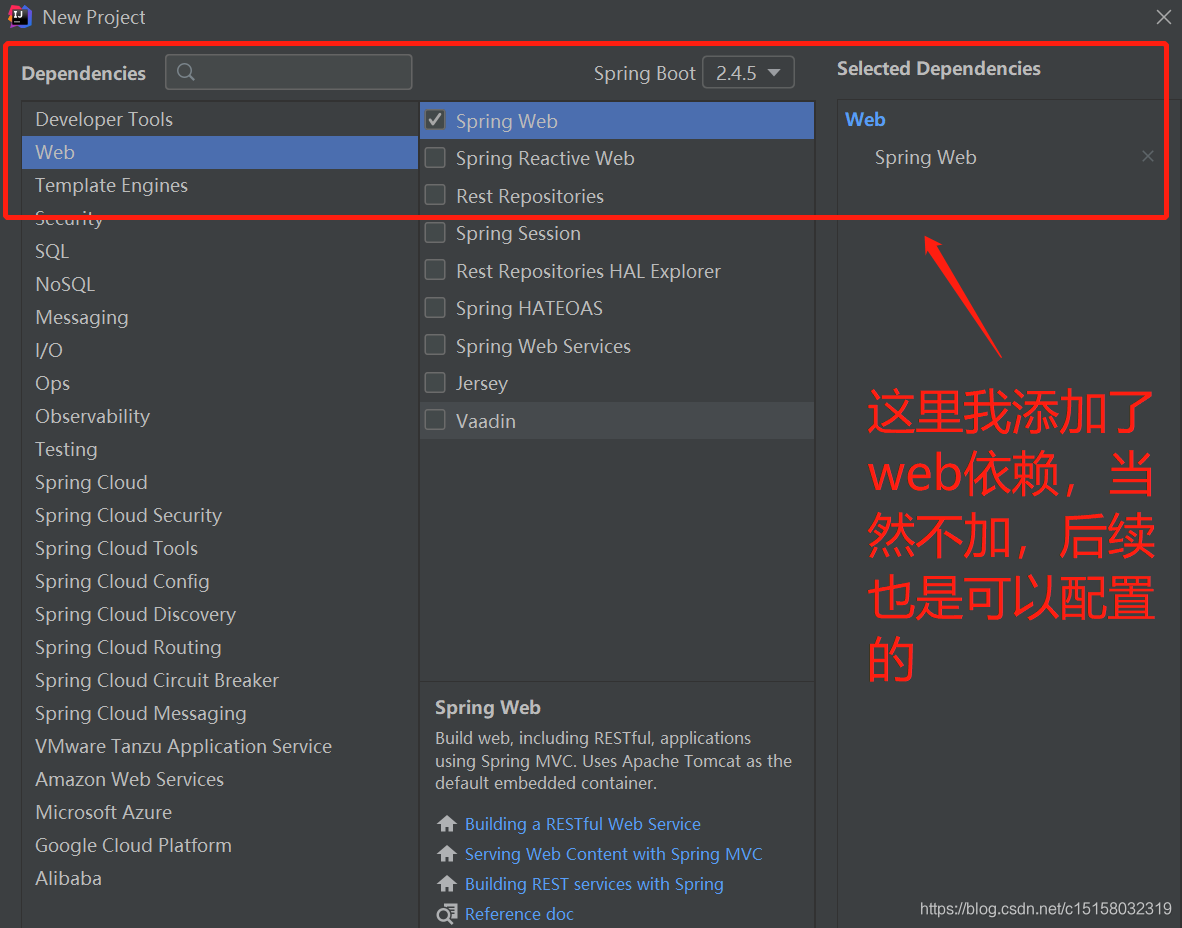Select VMware Tanzu Application Service category
The height and width of the screenshot is (928, 1182).
[x=219, y=746]
